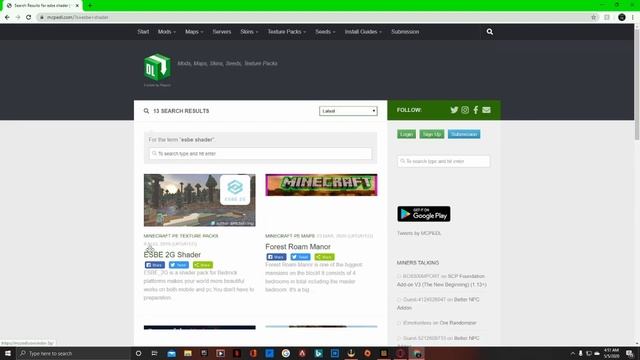
Task: Open SCP Foundation Add-on comment link
Action: (442, 280)
